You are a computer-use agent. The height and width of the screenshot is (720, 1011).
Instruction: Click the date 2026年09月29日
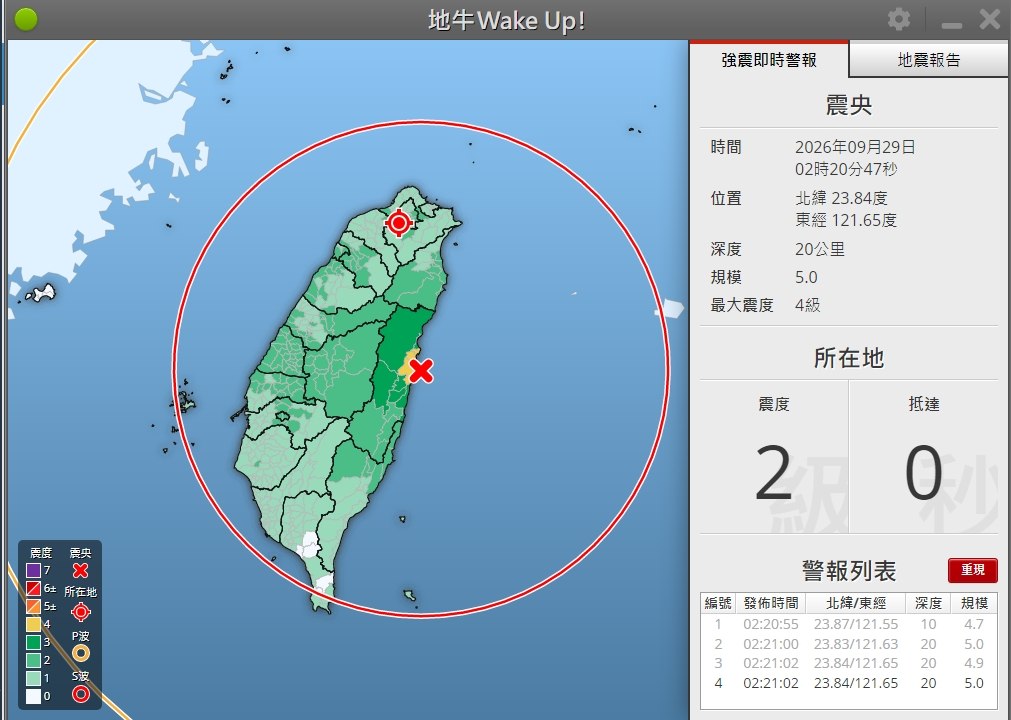pos(855,147)
